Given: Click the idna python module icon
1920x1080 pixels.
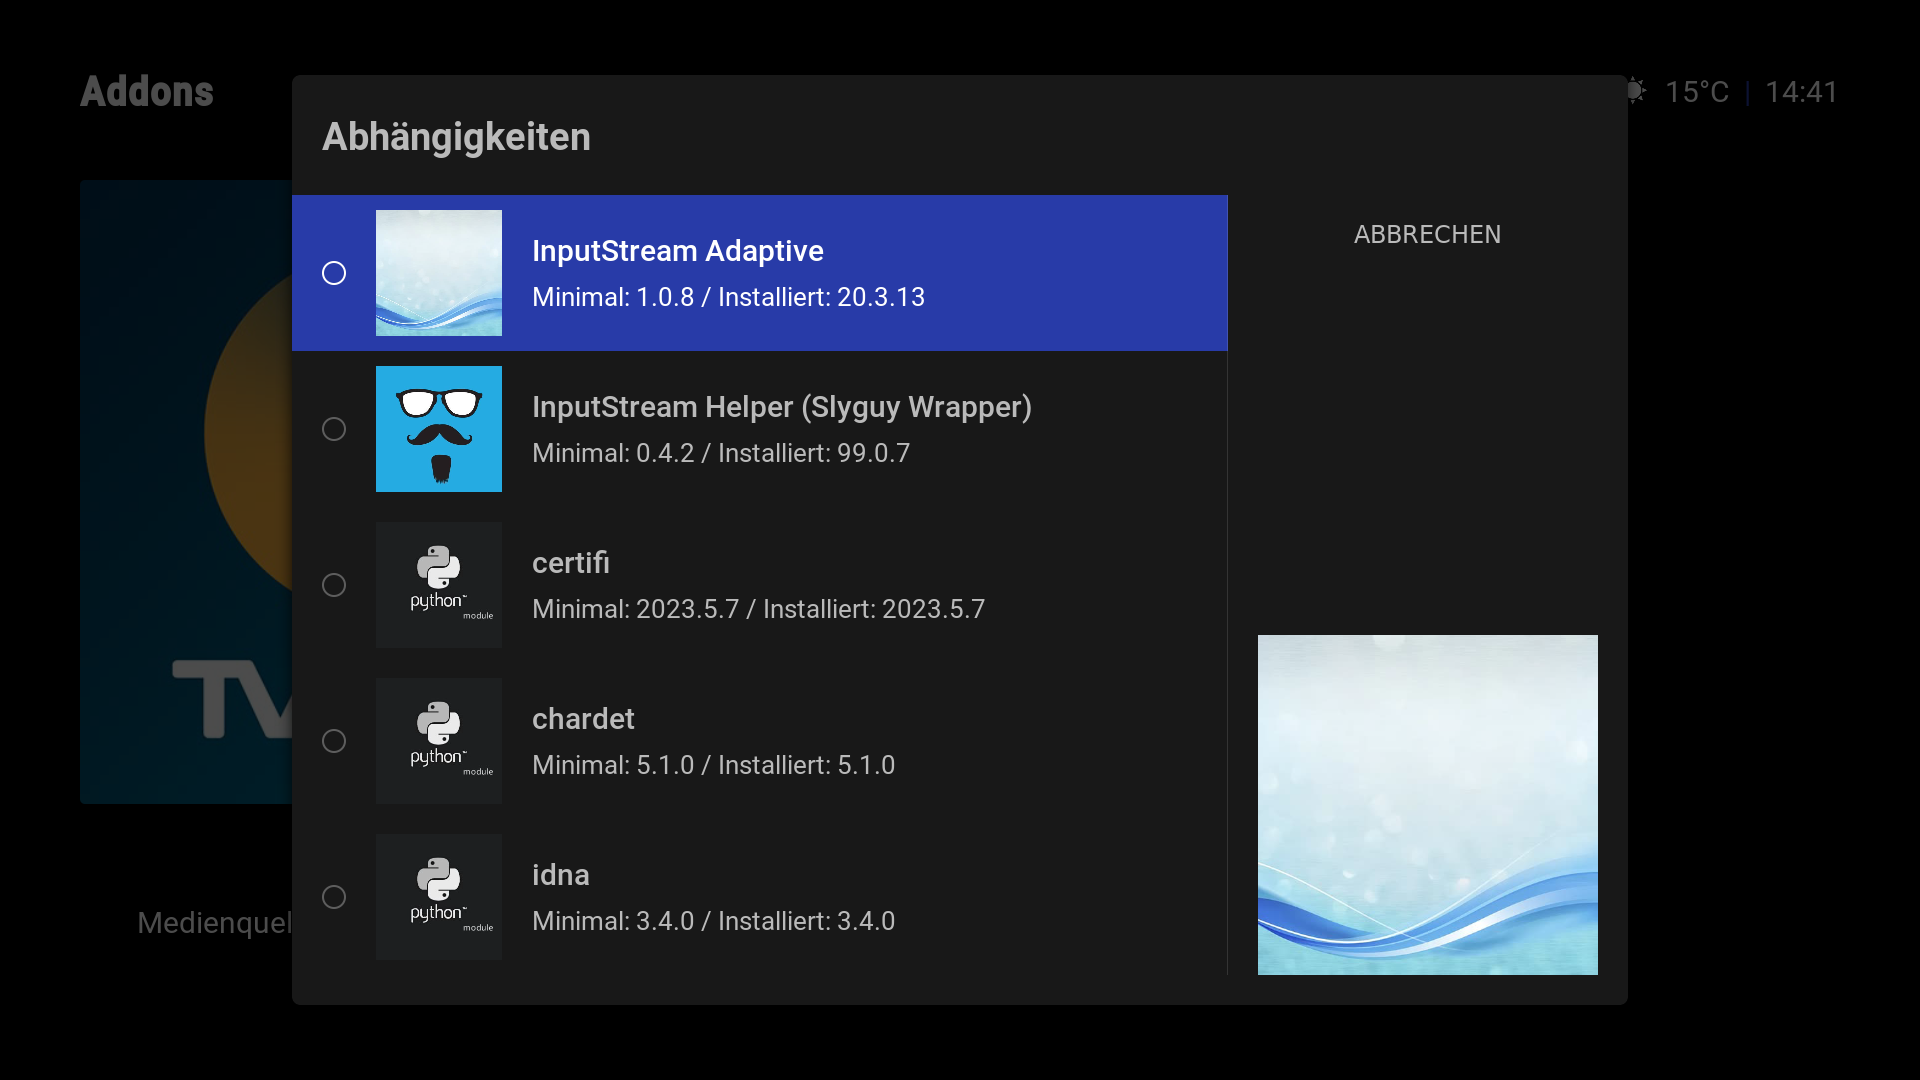Looking at the screenshot, I should pos(439,897).
